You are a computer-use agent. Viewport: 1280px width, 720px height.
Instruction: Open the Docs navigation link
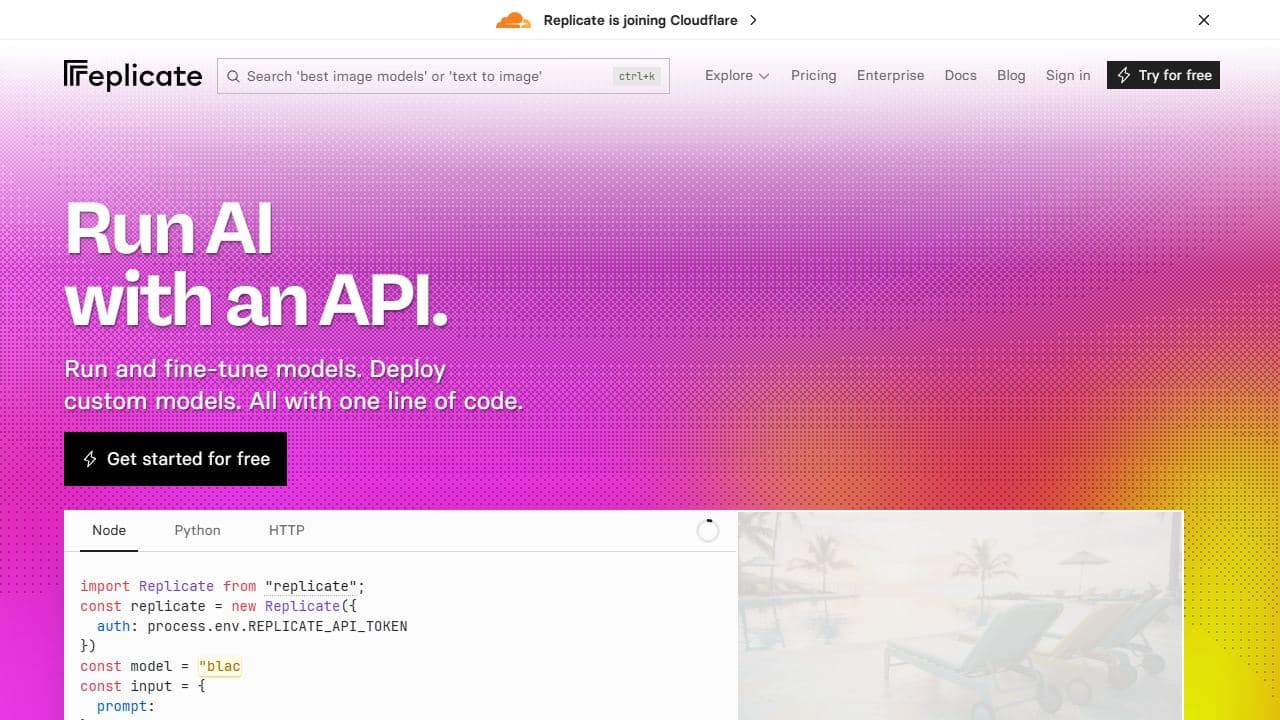960,75
